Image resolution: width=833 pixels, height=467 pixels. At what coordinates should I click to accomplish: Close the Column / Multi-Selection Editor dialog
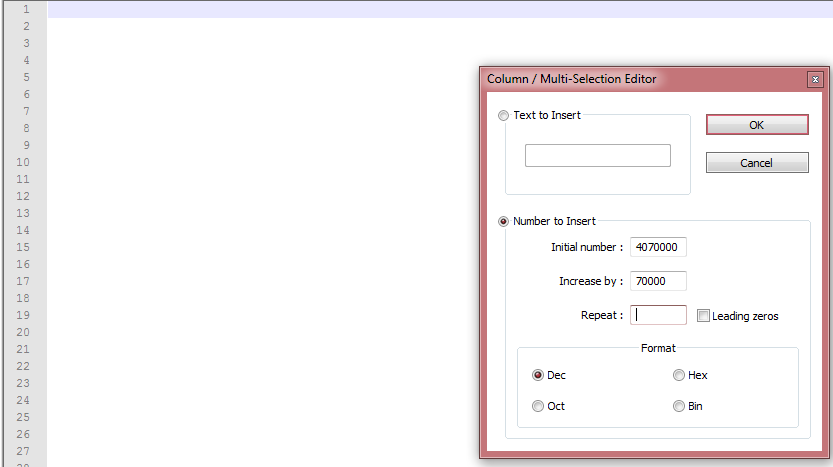point(815,80)
